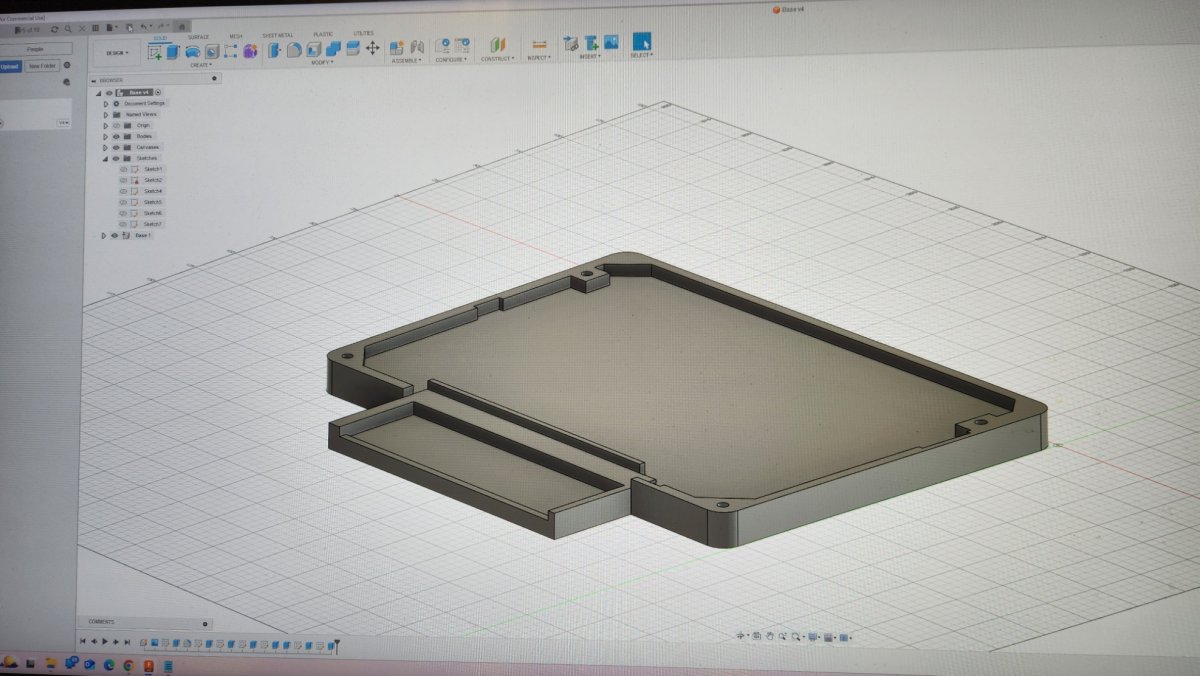
Task: Open the Construct dropdown menu
Action: click(x=498, y=59)
